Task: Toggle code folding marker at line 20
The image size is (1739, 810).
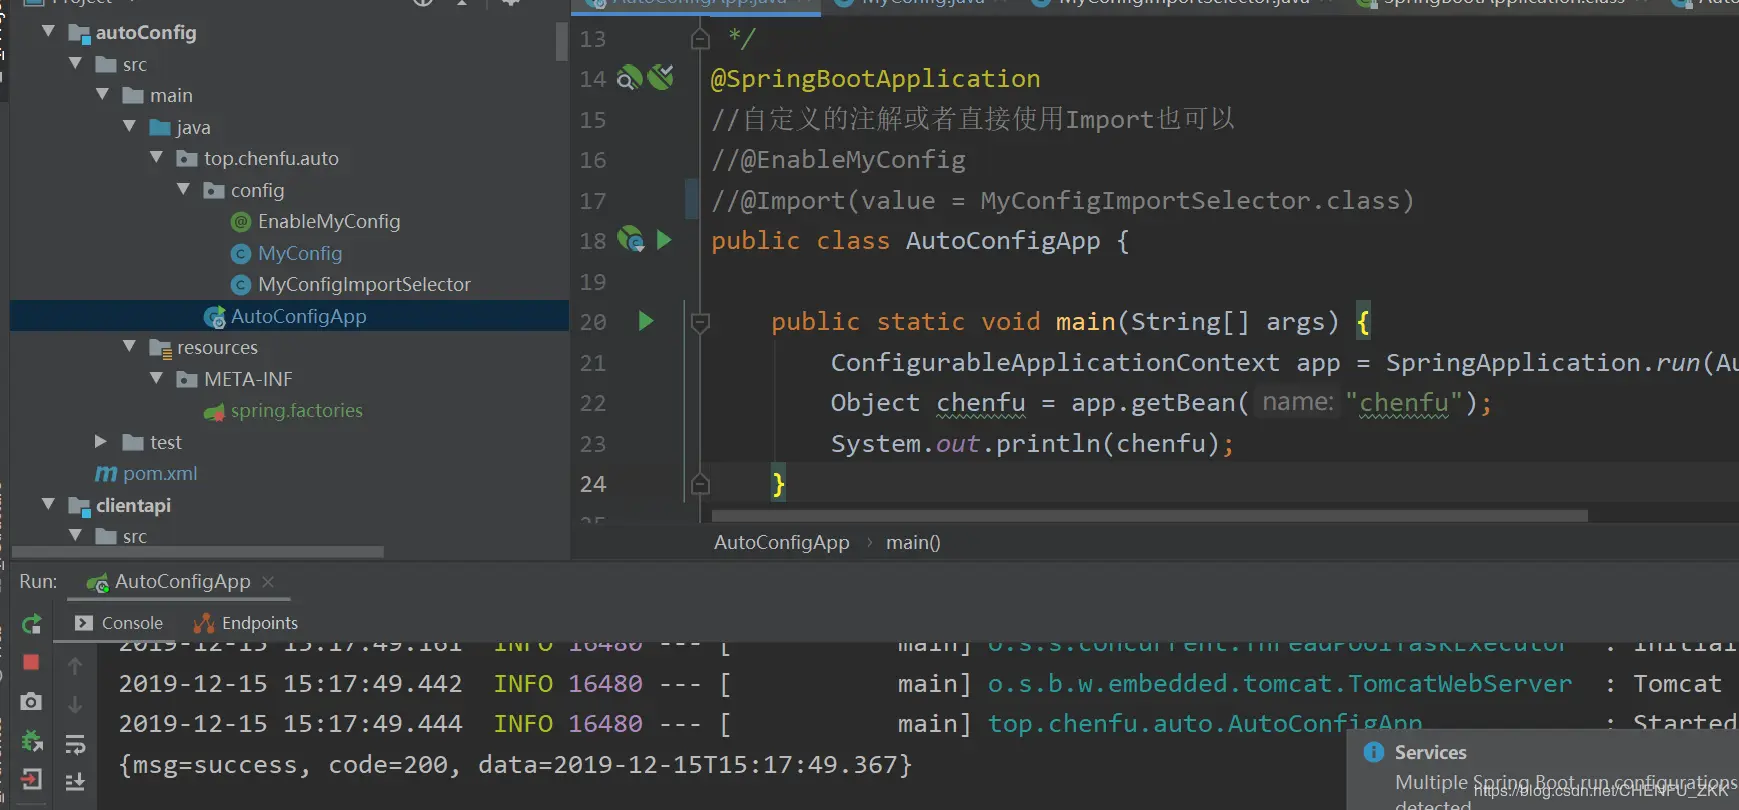Action: [701, 322]
